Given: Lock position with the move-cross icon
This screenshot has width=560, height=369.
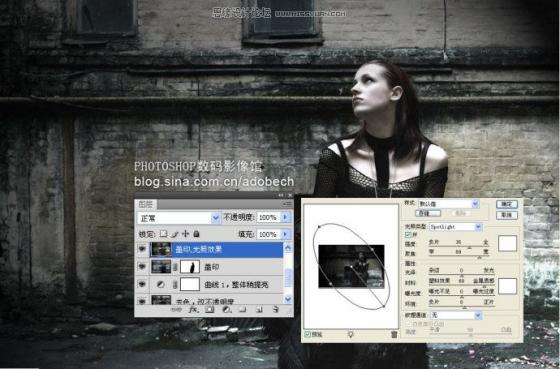Looking at the screenshot, I should click(x=185, y=234).
